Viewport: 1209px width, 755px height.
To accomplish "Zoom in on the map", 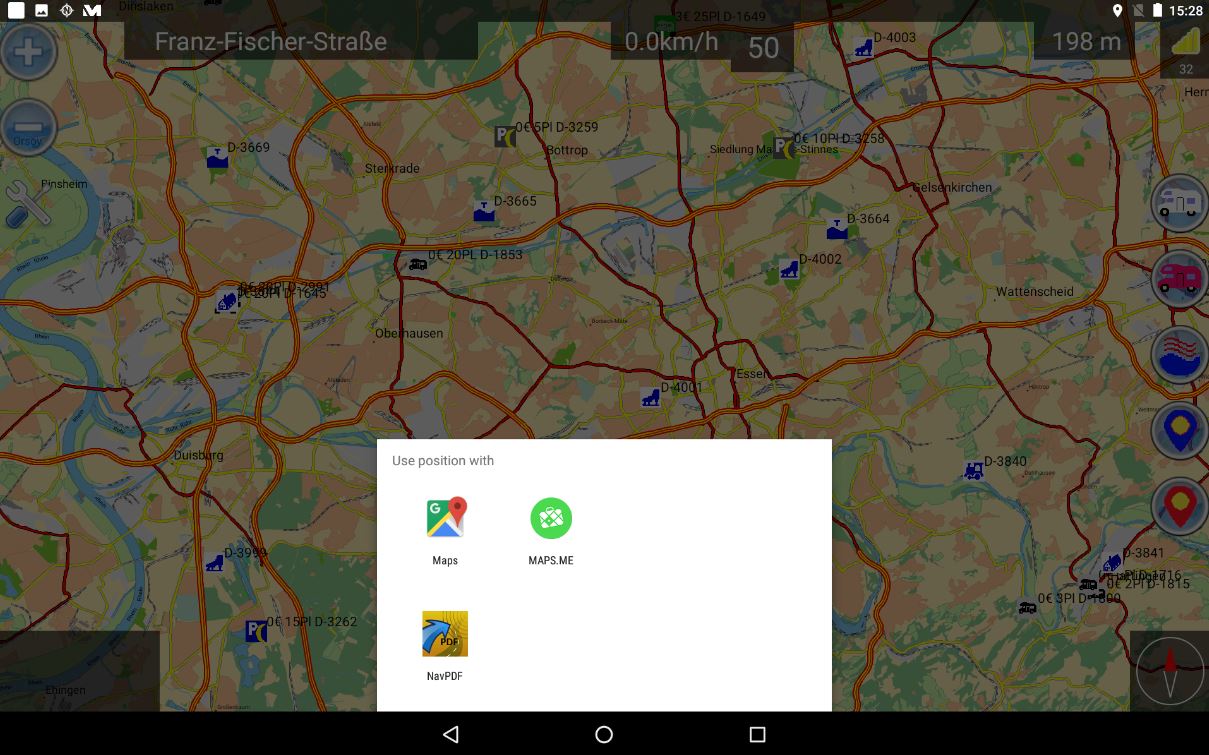I will 28,50.
